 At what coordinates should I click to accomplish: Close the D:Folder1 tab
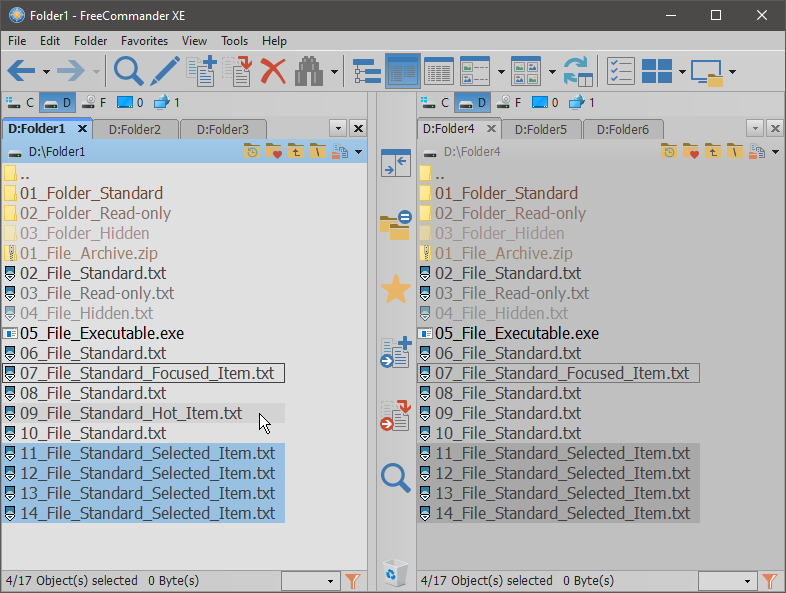(82, 128)
